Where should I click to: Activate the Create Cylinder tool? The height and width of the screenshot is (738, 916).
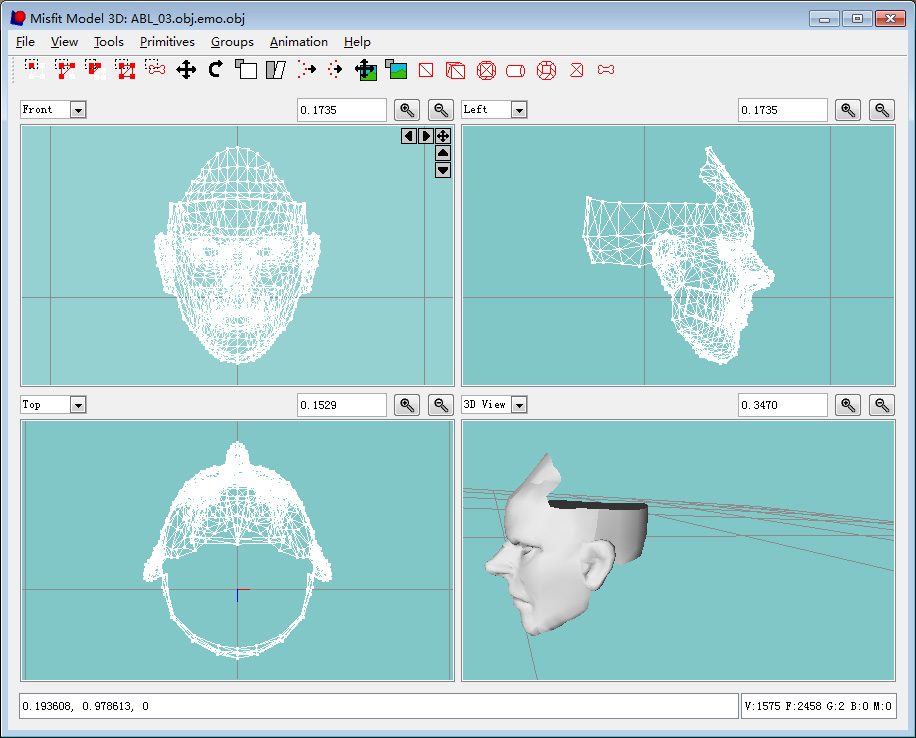click(x=516, y=70)
